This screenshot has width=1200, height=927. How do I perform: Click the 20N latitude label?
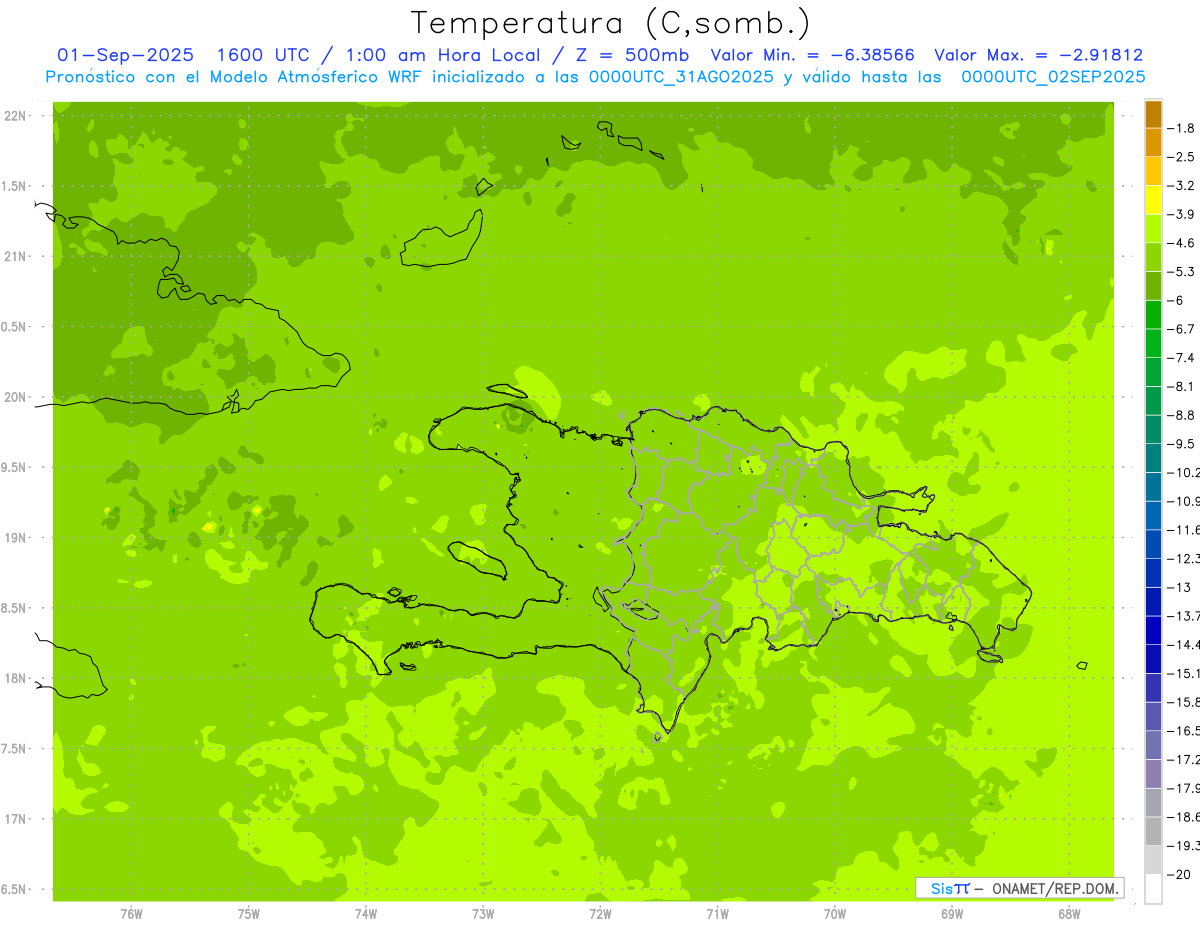coord(15,397)
